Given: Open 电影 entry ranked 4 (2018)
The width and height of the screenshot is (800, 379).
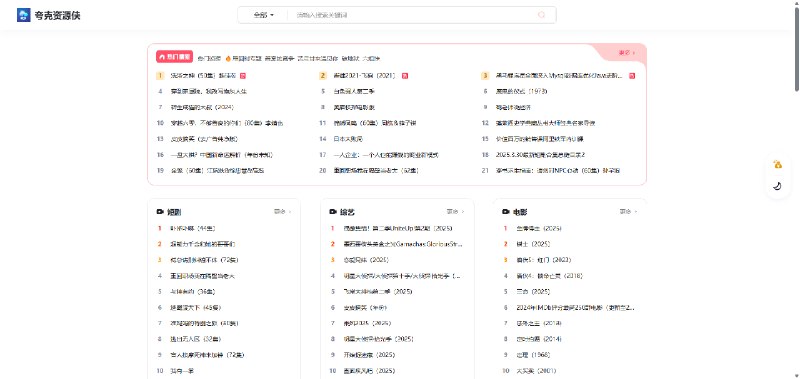Looking at the screenshot, I should (x=549, y=276).
